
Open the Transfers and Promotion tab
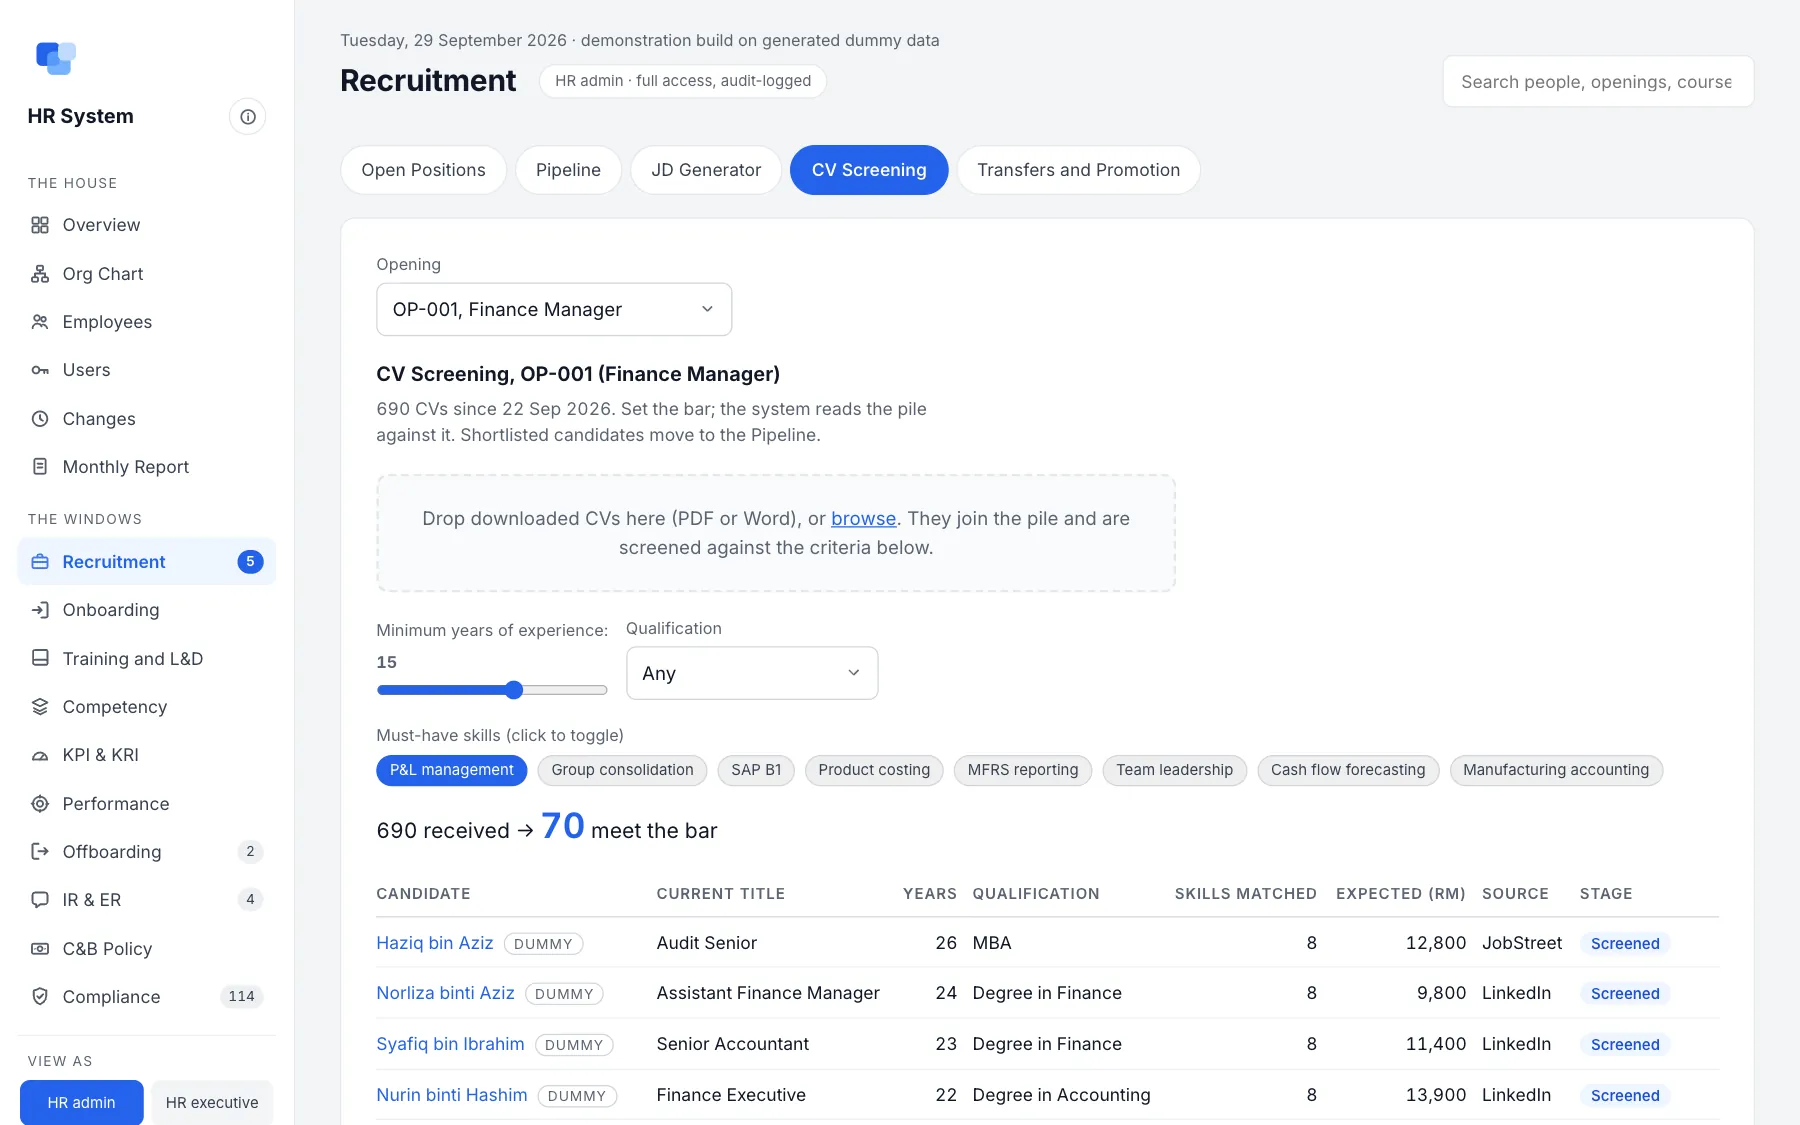pos(1078,170)
